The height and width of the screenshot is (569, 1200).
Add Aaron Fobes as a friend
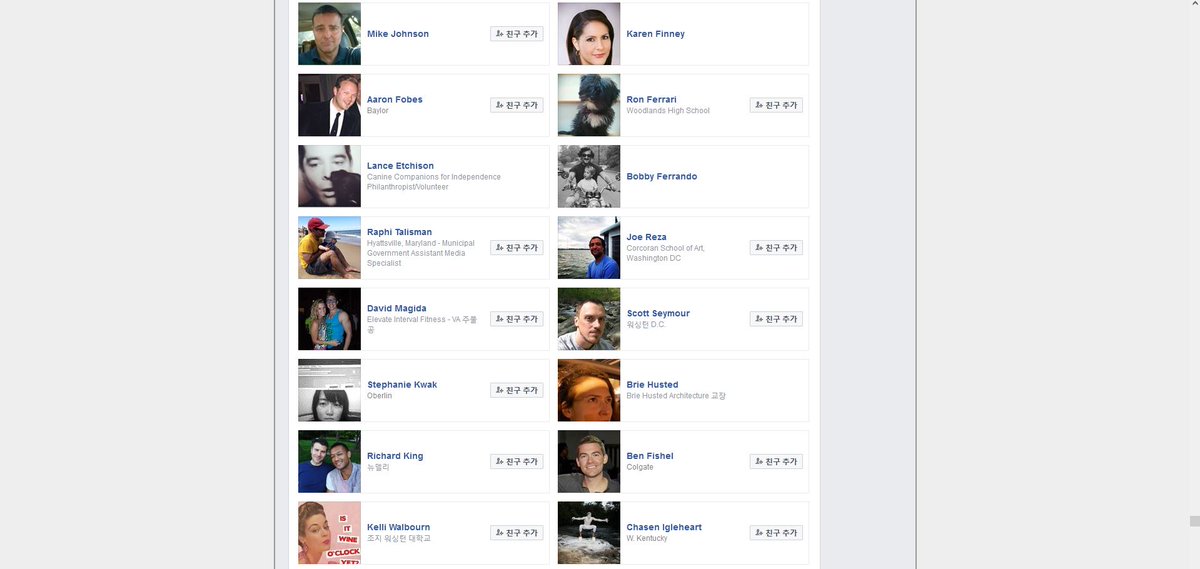click(517, 105)
